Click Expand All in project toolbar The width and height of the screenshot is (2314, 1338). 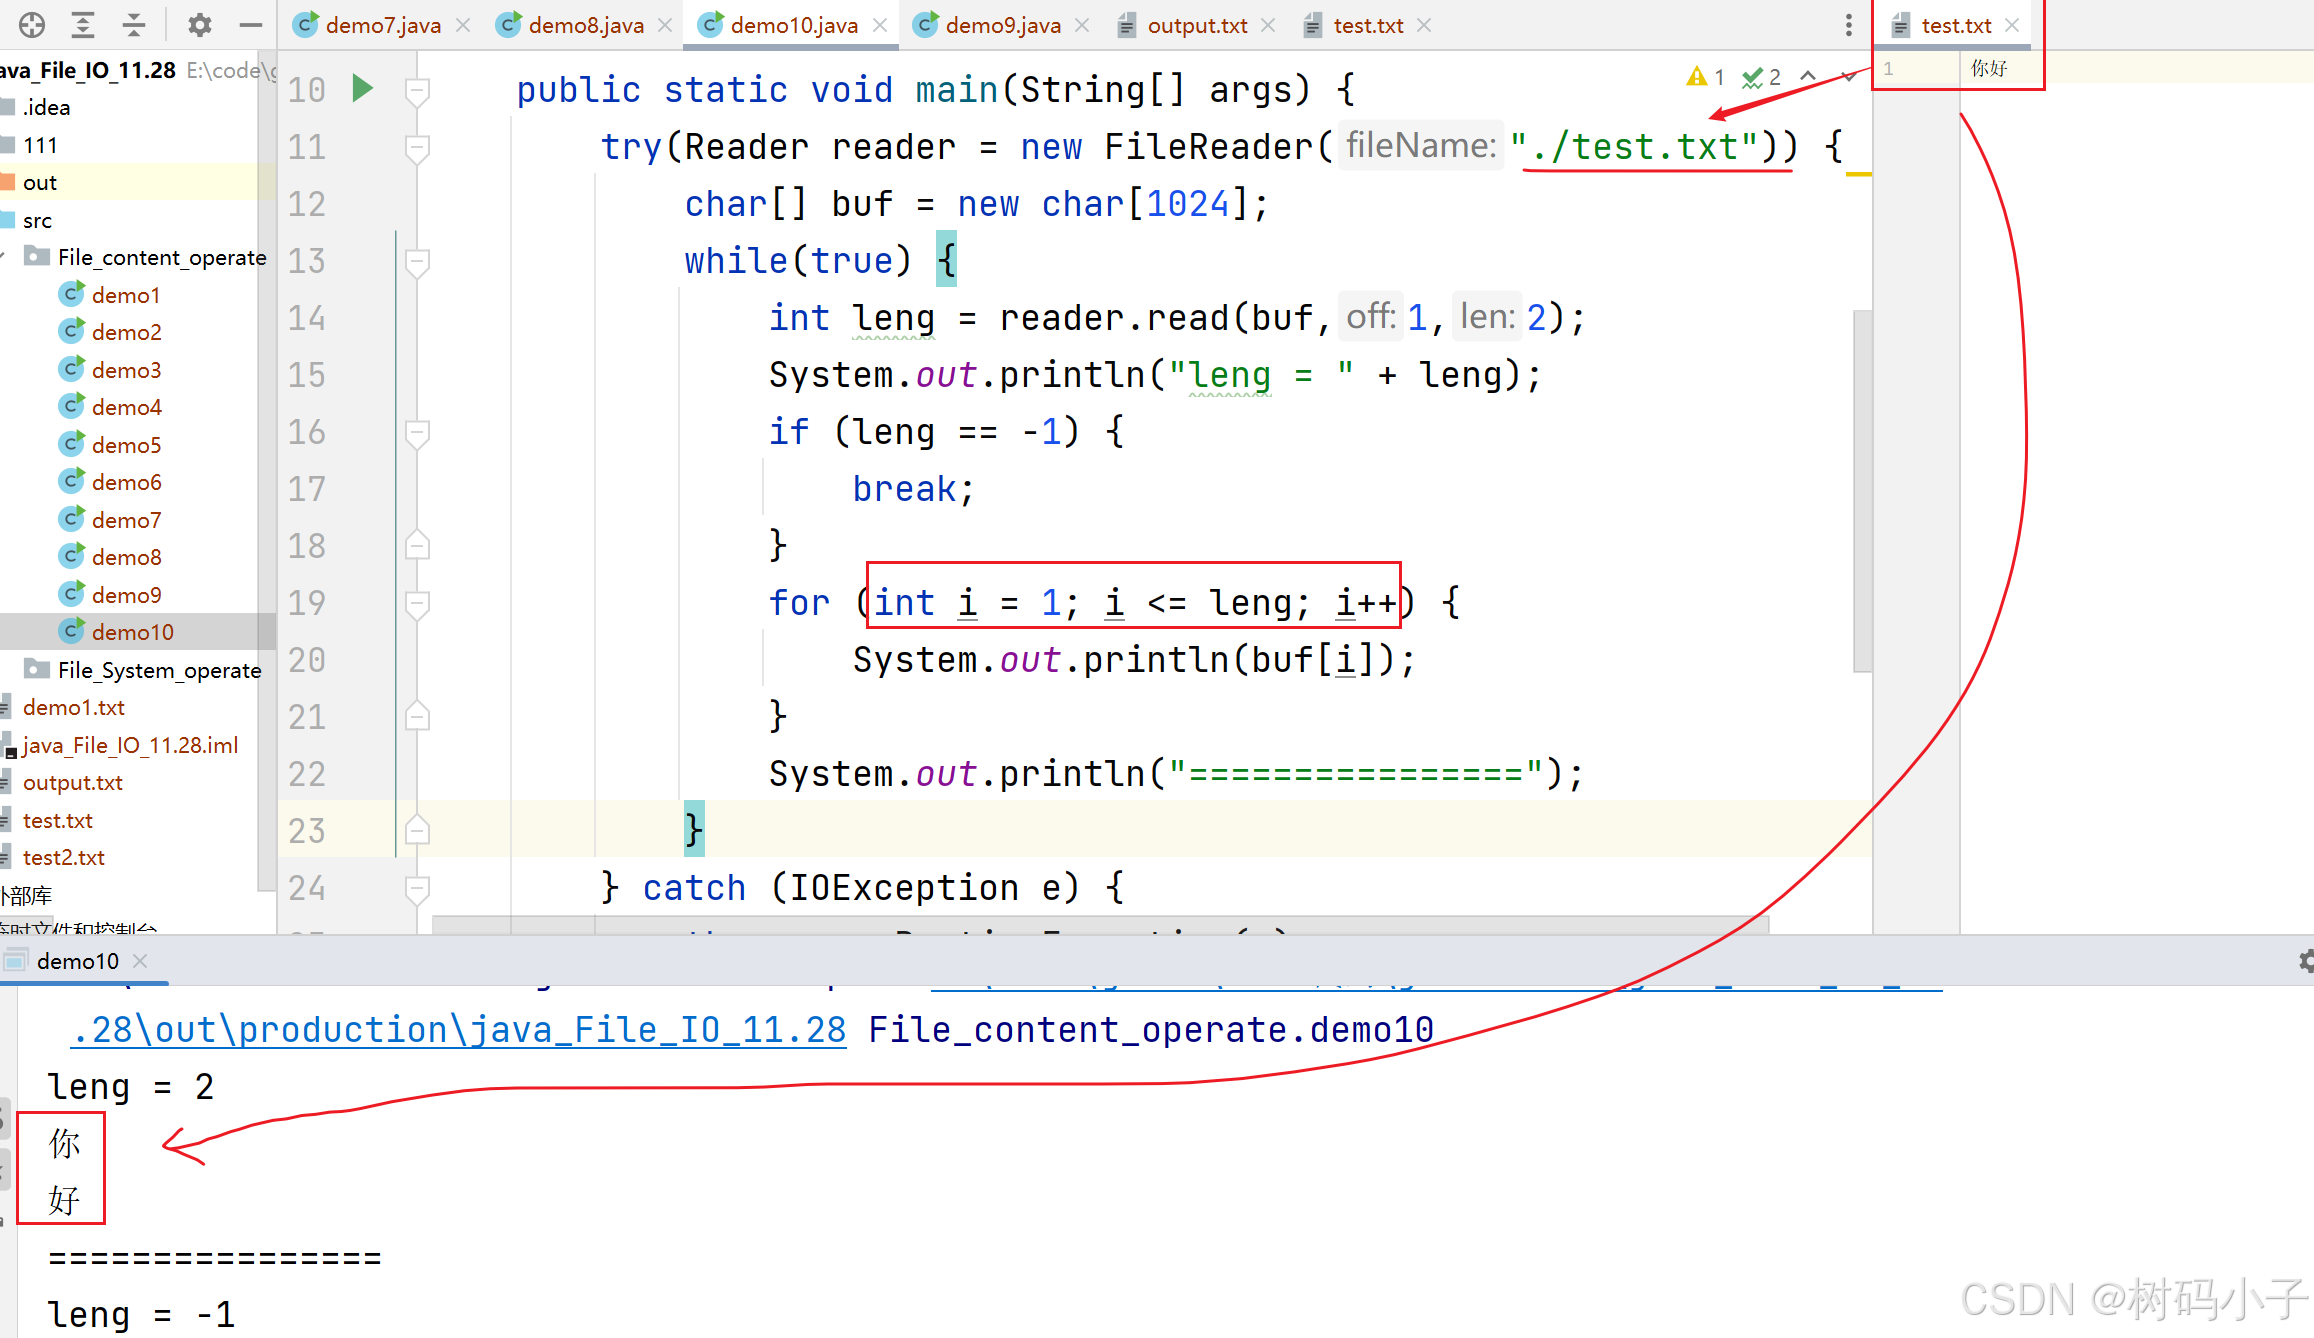pos(84,25)
